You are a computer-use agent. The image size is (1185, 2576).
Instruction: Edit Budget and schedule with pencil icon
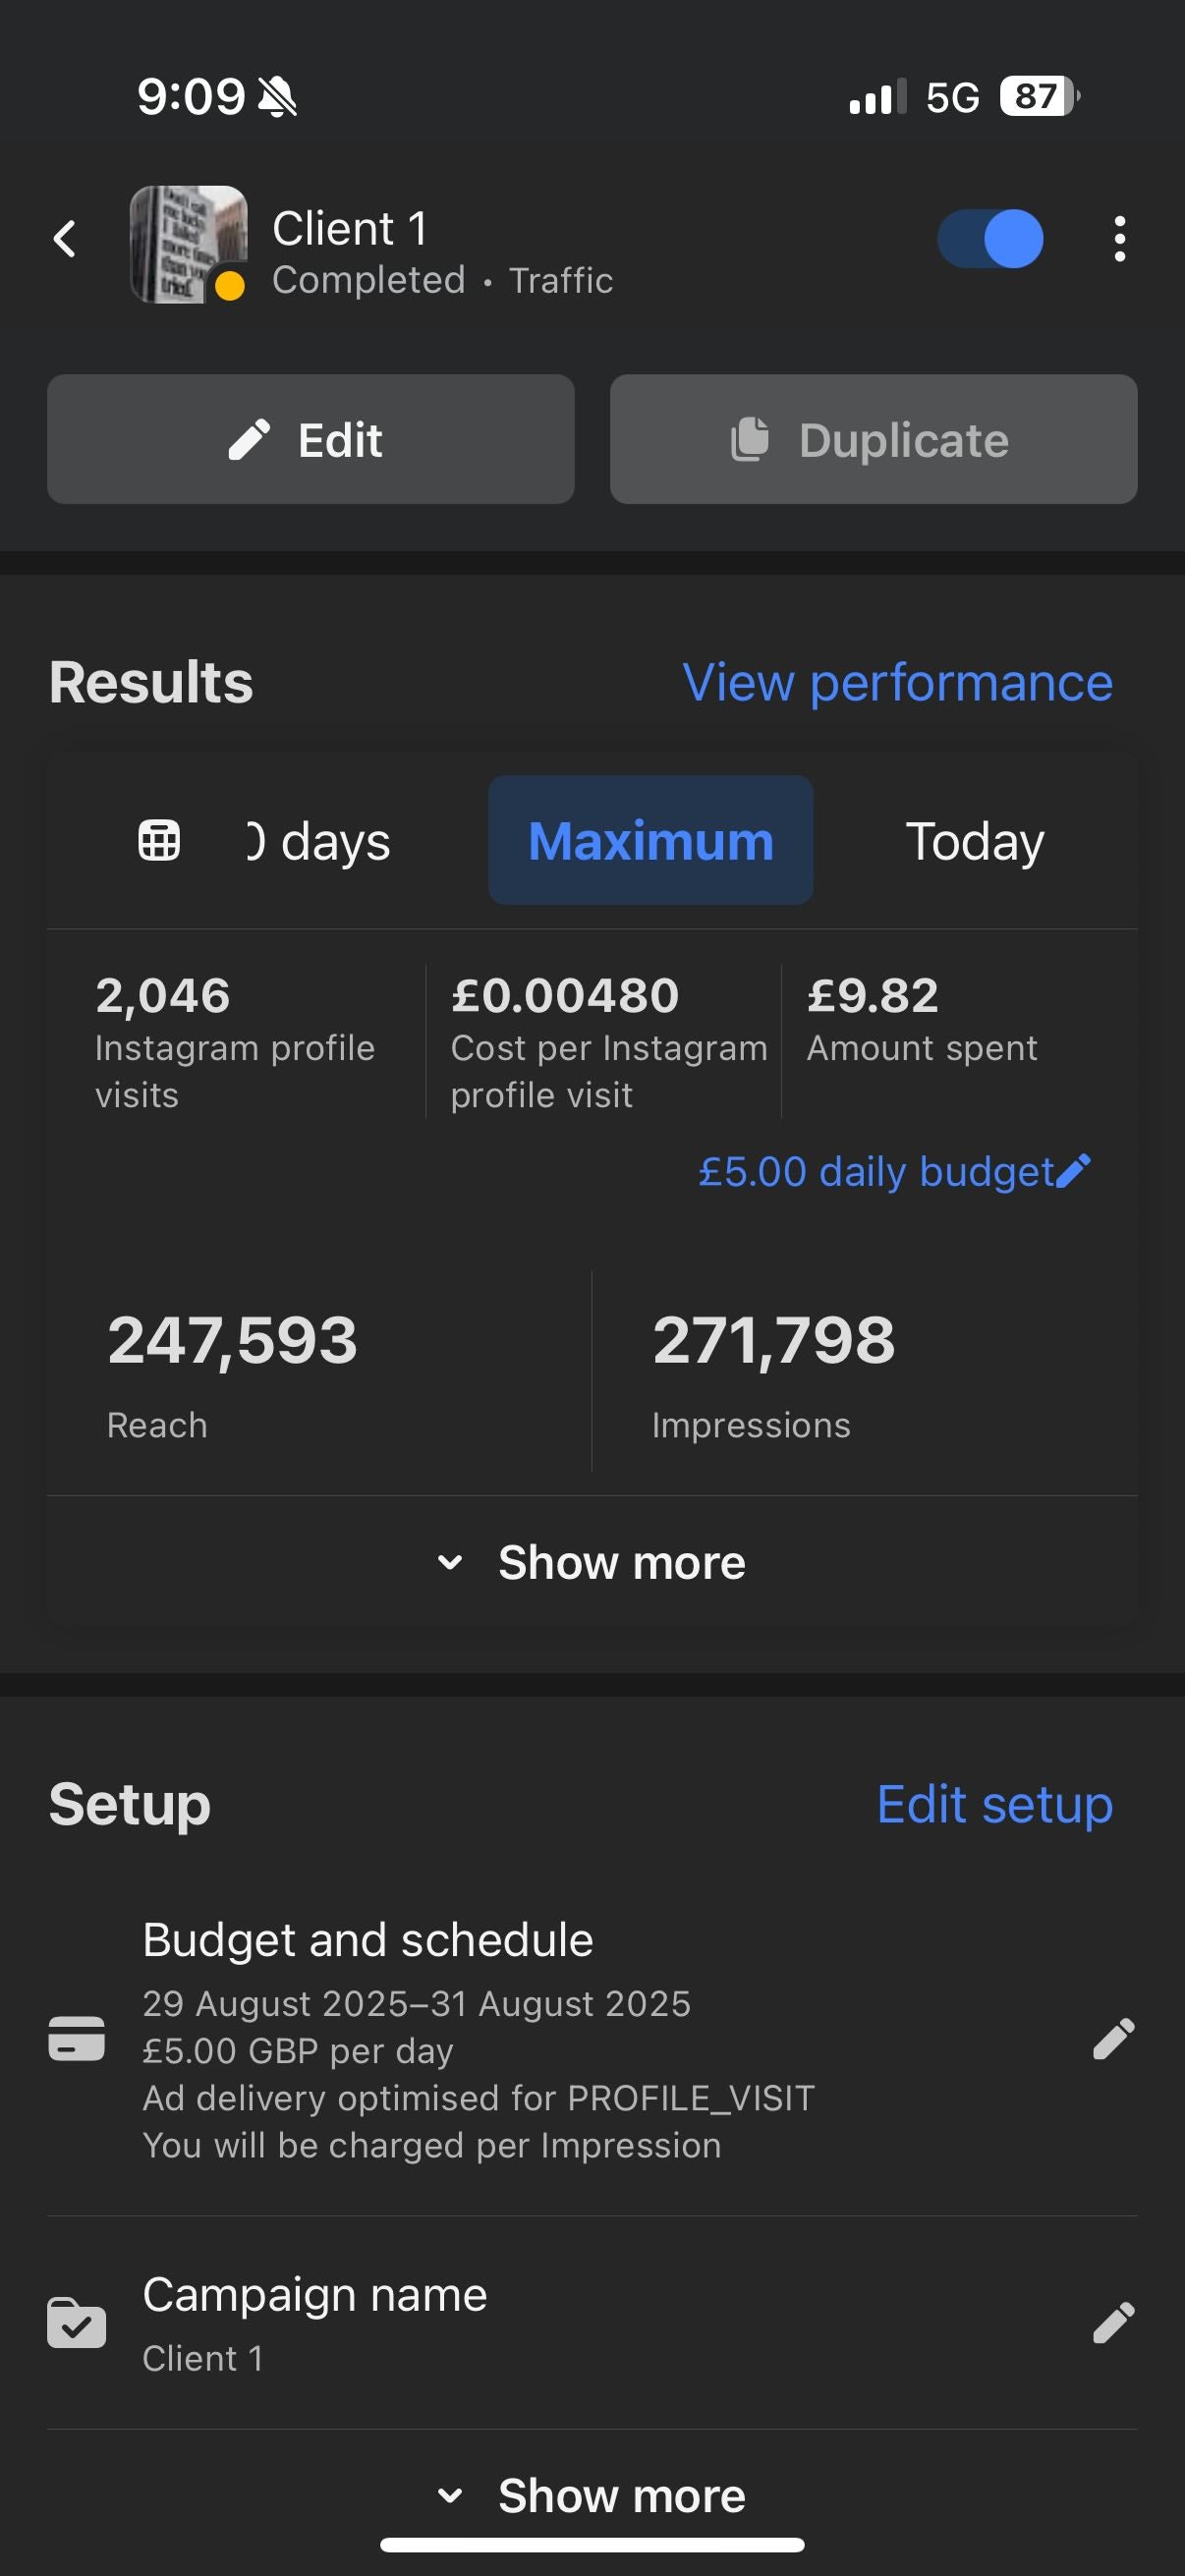1113,2039
